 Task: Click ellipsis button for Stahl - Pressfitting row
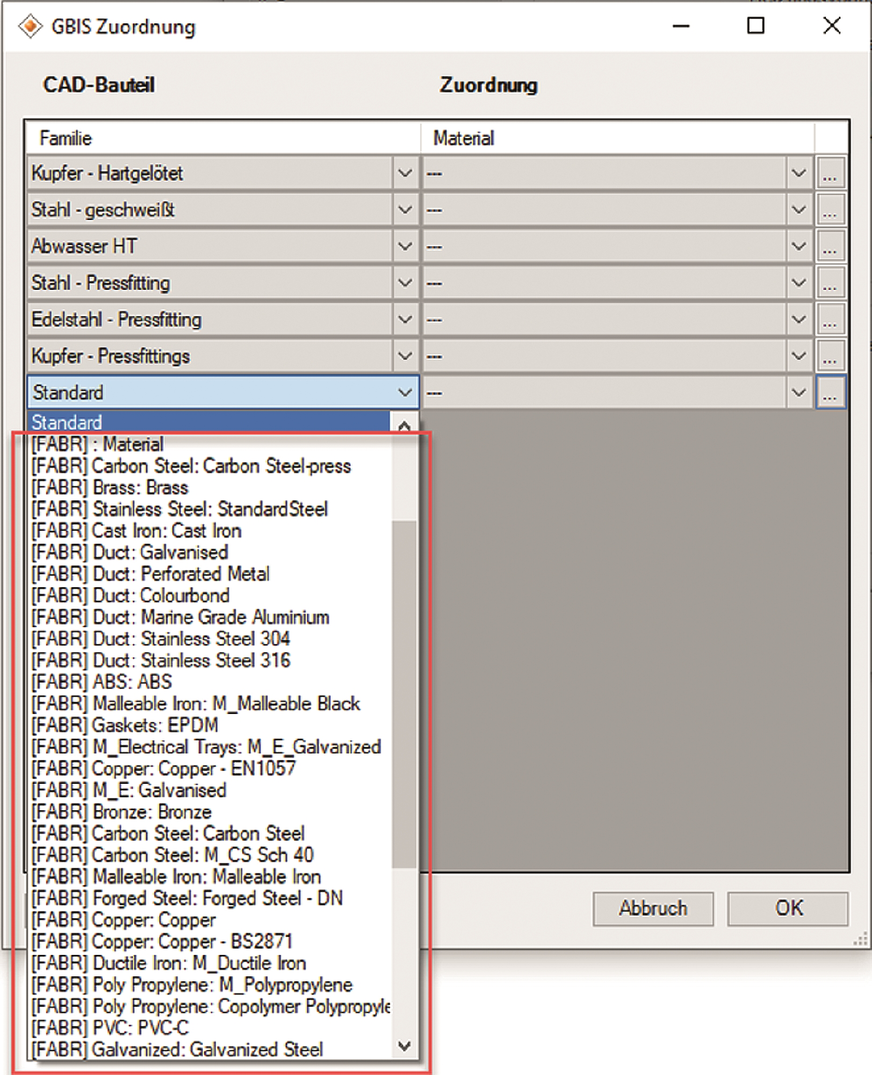[x=831, y=284]
